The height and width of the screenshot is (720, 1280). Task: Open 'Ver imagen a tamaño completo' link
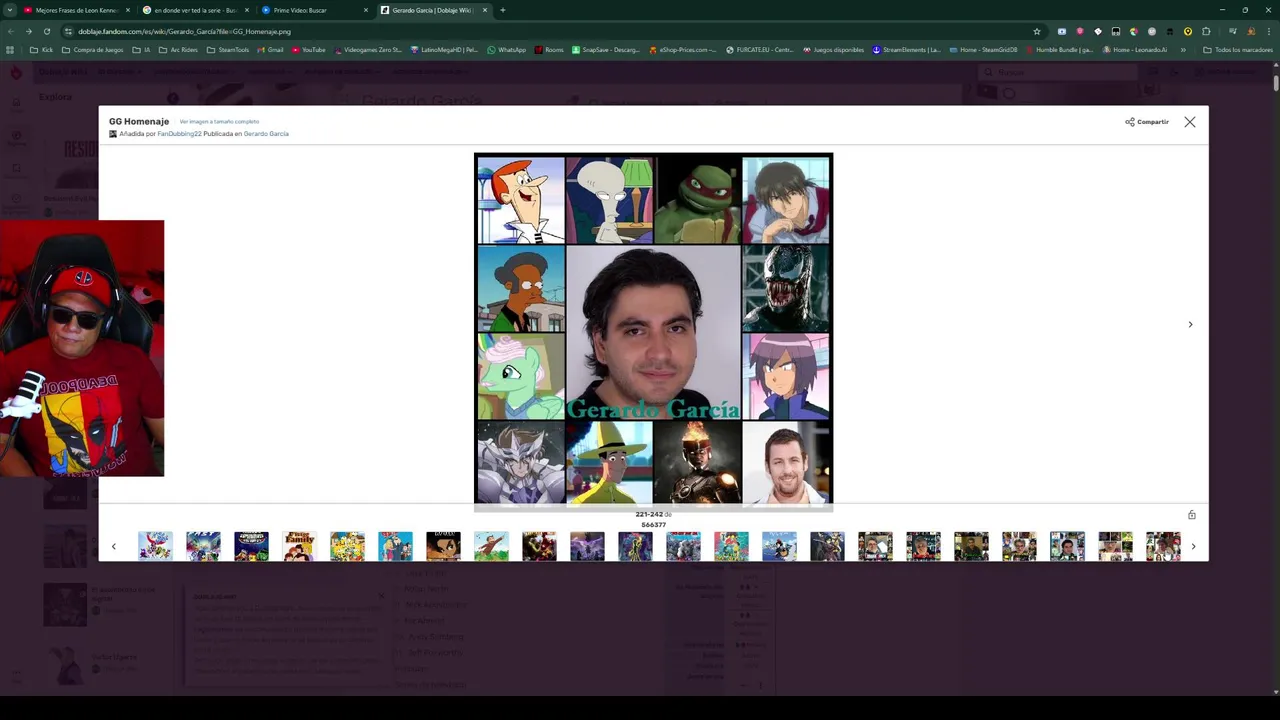tap(219, 122)
